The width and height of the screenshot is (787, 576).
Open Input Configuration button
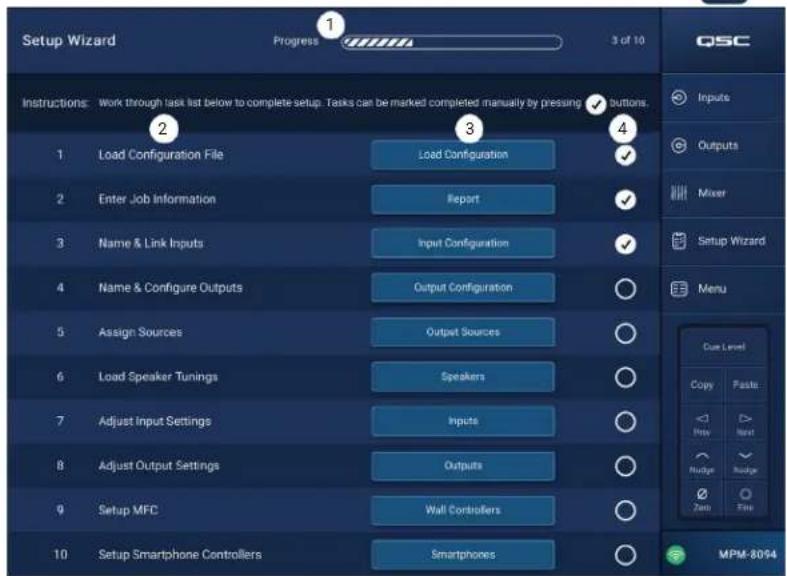(463, 243)
